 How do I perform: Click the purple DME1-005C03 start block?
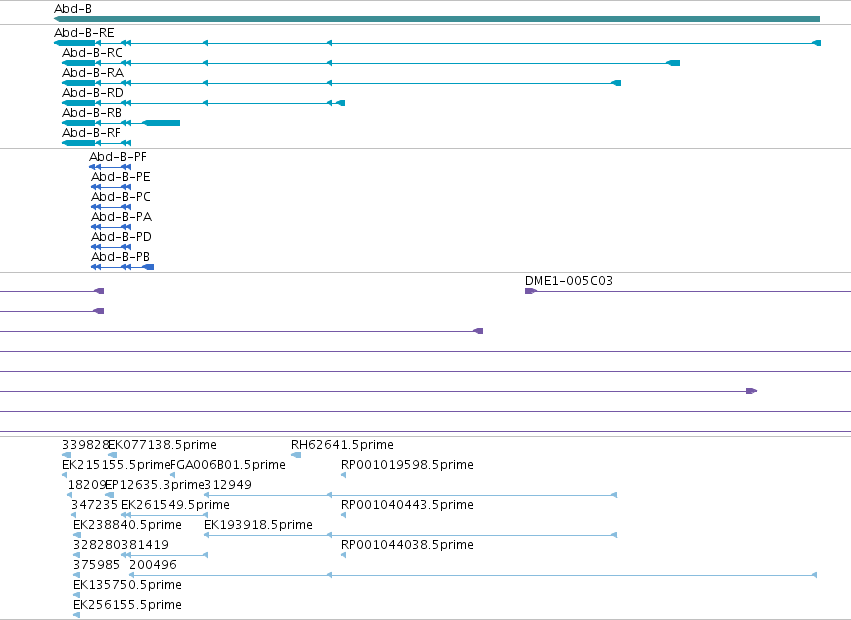530,292
